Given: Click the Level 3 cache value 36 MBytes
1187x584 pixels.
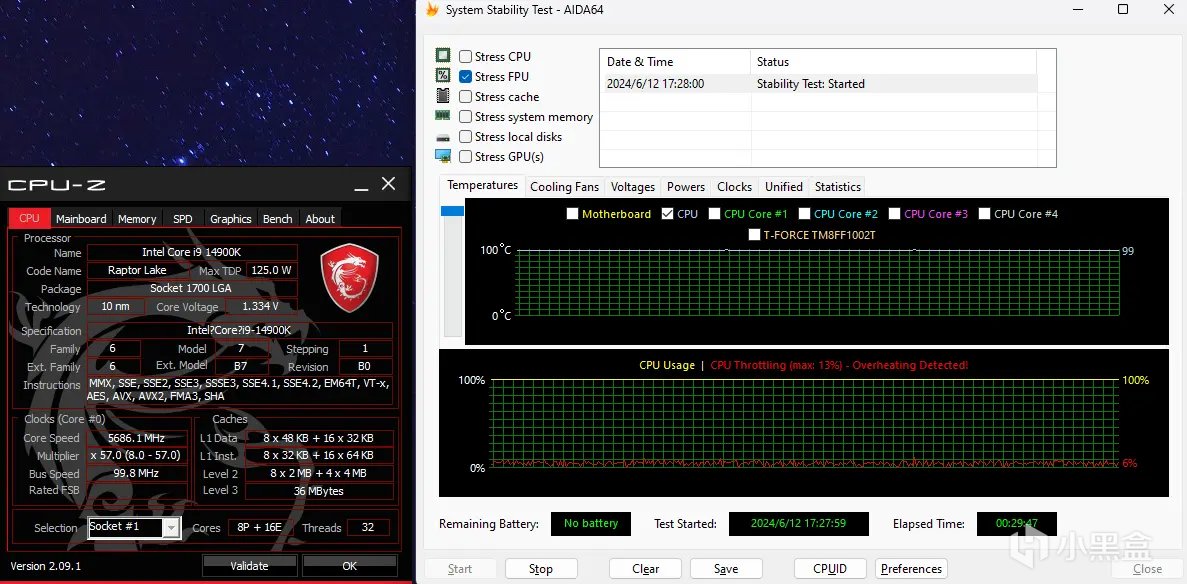Looking at the screenshot, I should [x=319, y=491].
